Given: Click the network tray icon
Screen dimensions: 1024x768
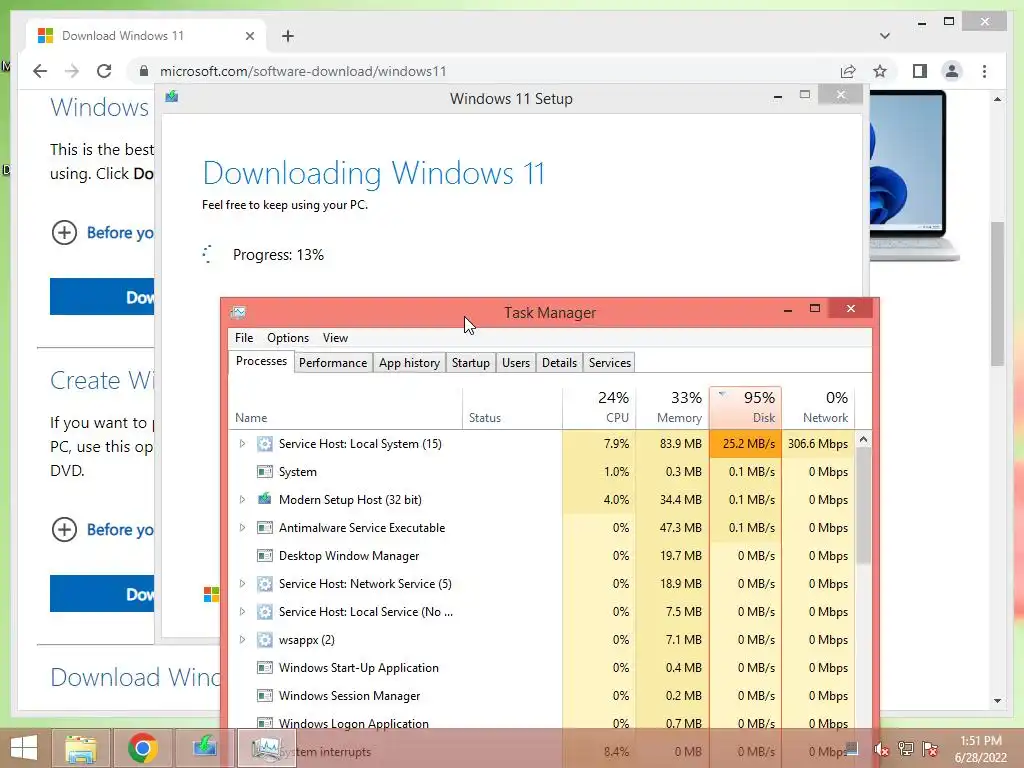Looking at the screenshot, I should tap(906, 749).
